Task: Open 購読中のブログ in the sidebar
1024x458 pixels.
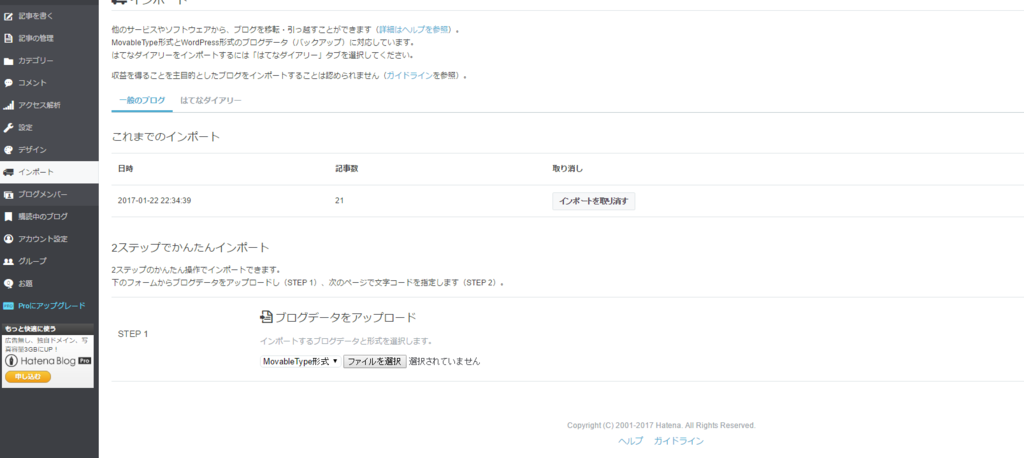Action: click(49, 216)
